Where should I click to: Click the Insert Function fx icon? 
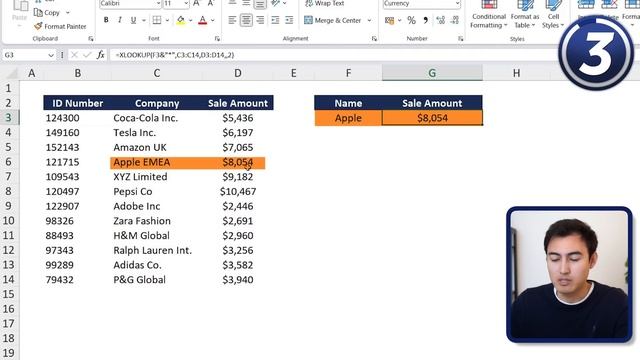click(100, 55)
